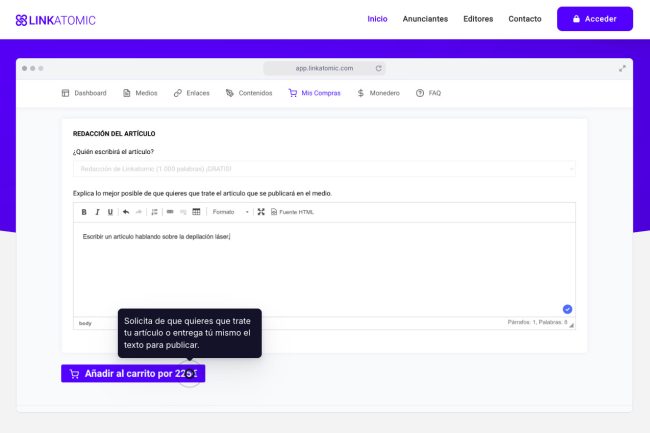The height and width of the screenshot is (433, 650).
Task: Toggle bold formatting in the editor
Action: 84,212
